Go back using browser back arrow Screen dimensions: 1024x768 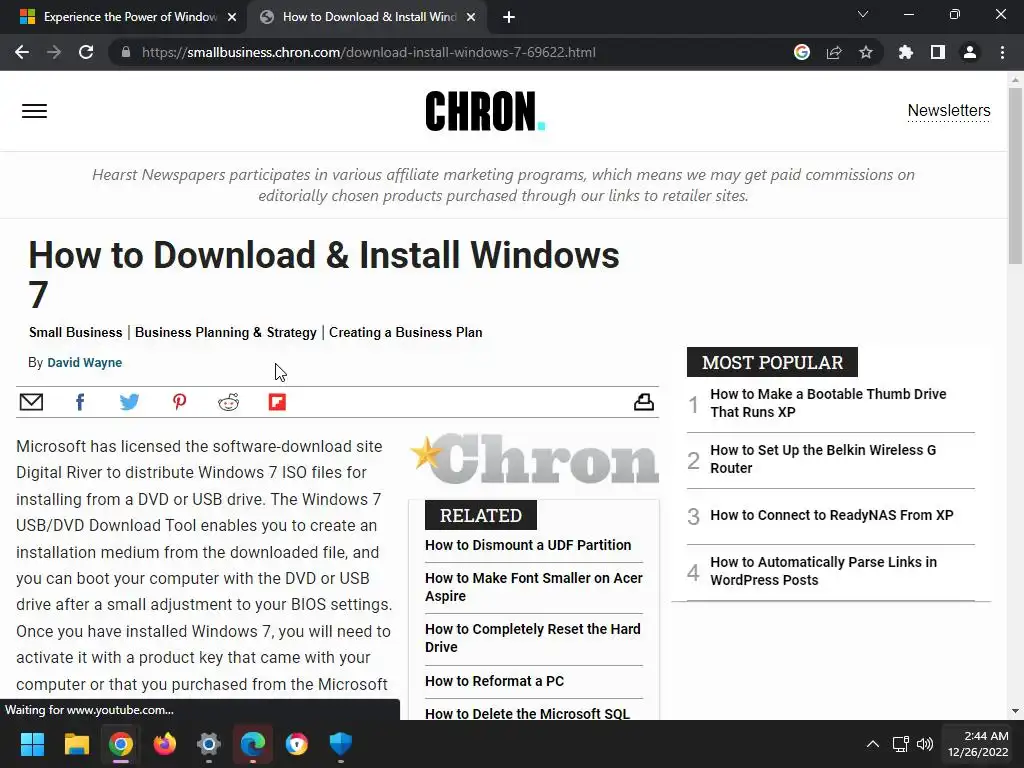[x=22, y=52]
